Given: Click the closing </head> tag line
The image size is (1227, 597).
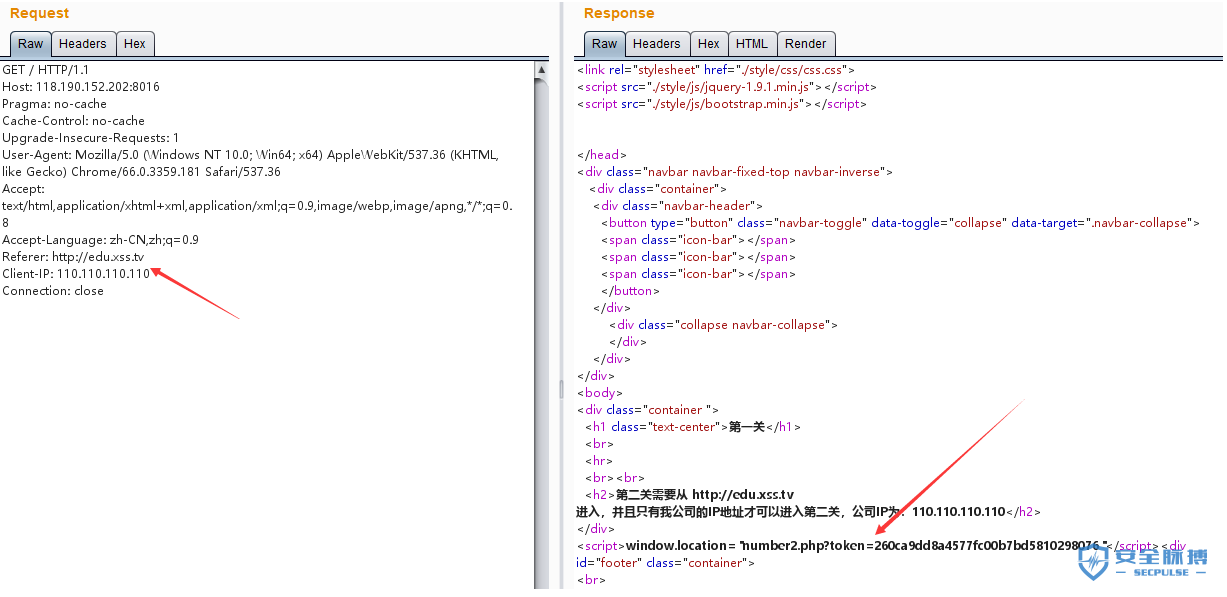Looking at the screenshot, I should [602, 155].
